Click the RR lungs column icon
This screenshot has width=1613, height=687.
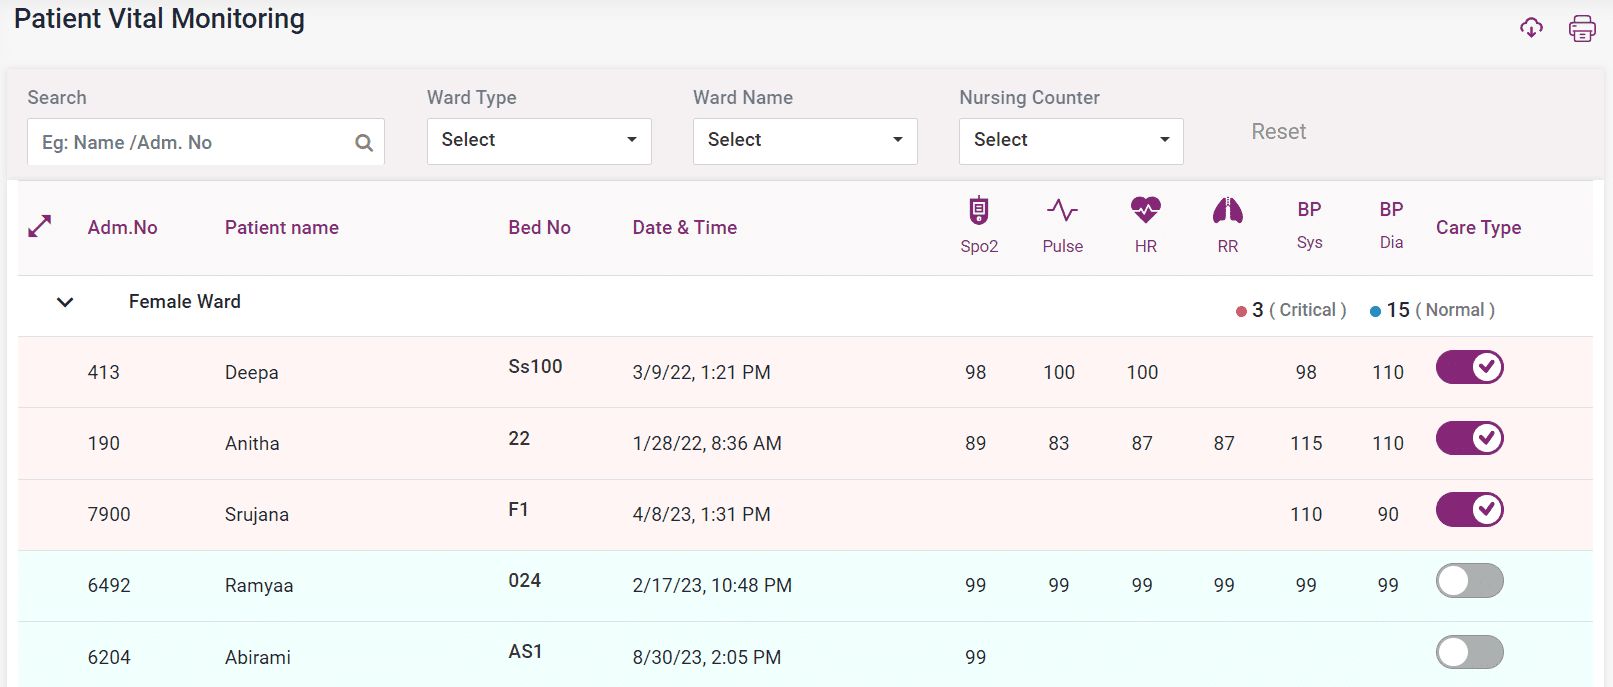[x=1227, y=210]
